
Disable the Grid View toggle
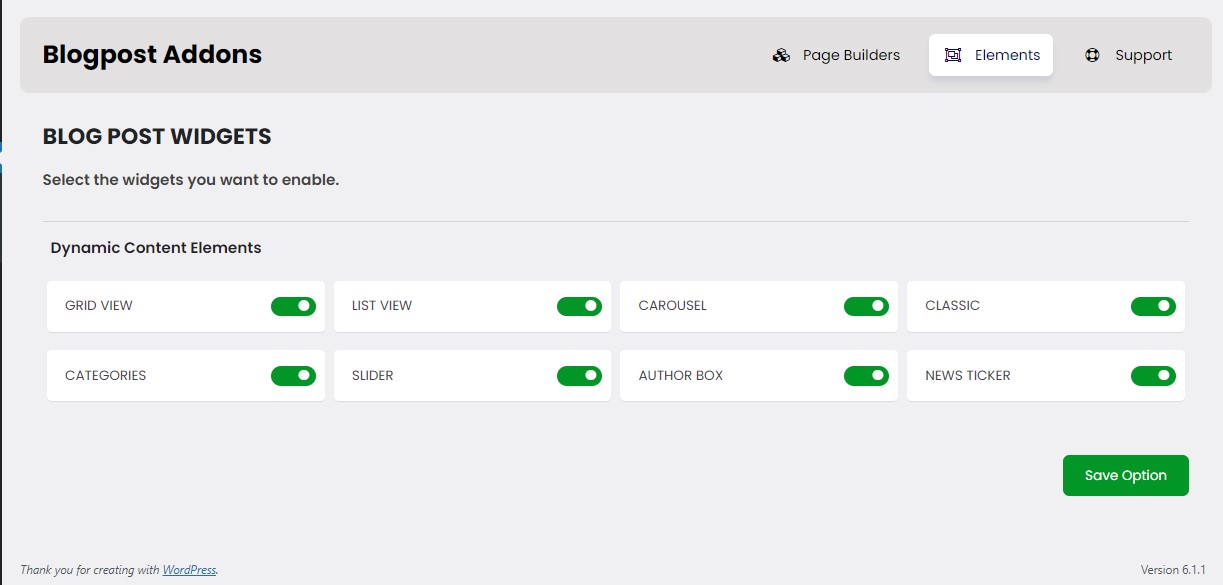point(293,306)
